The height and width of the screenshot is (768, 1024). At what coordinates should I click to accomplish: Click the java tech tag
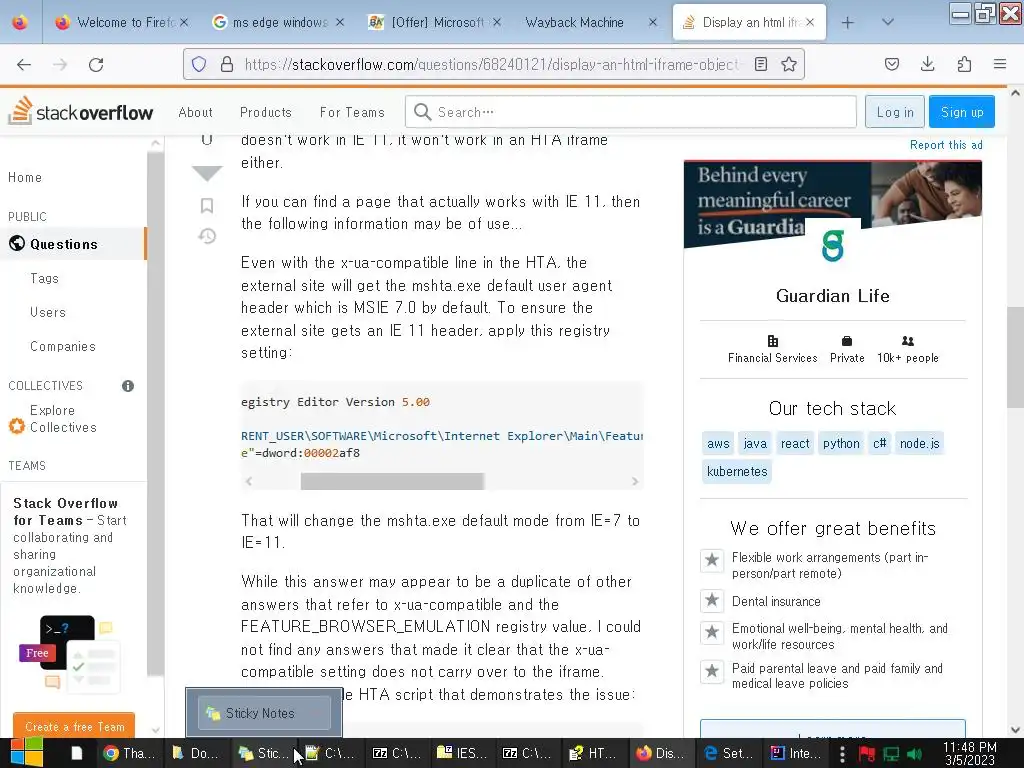[x=755, y=443]
